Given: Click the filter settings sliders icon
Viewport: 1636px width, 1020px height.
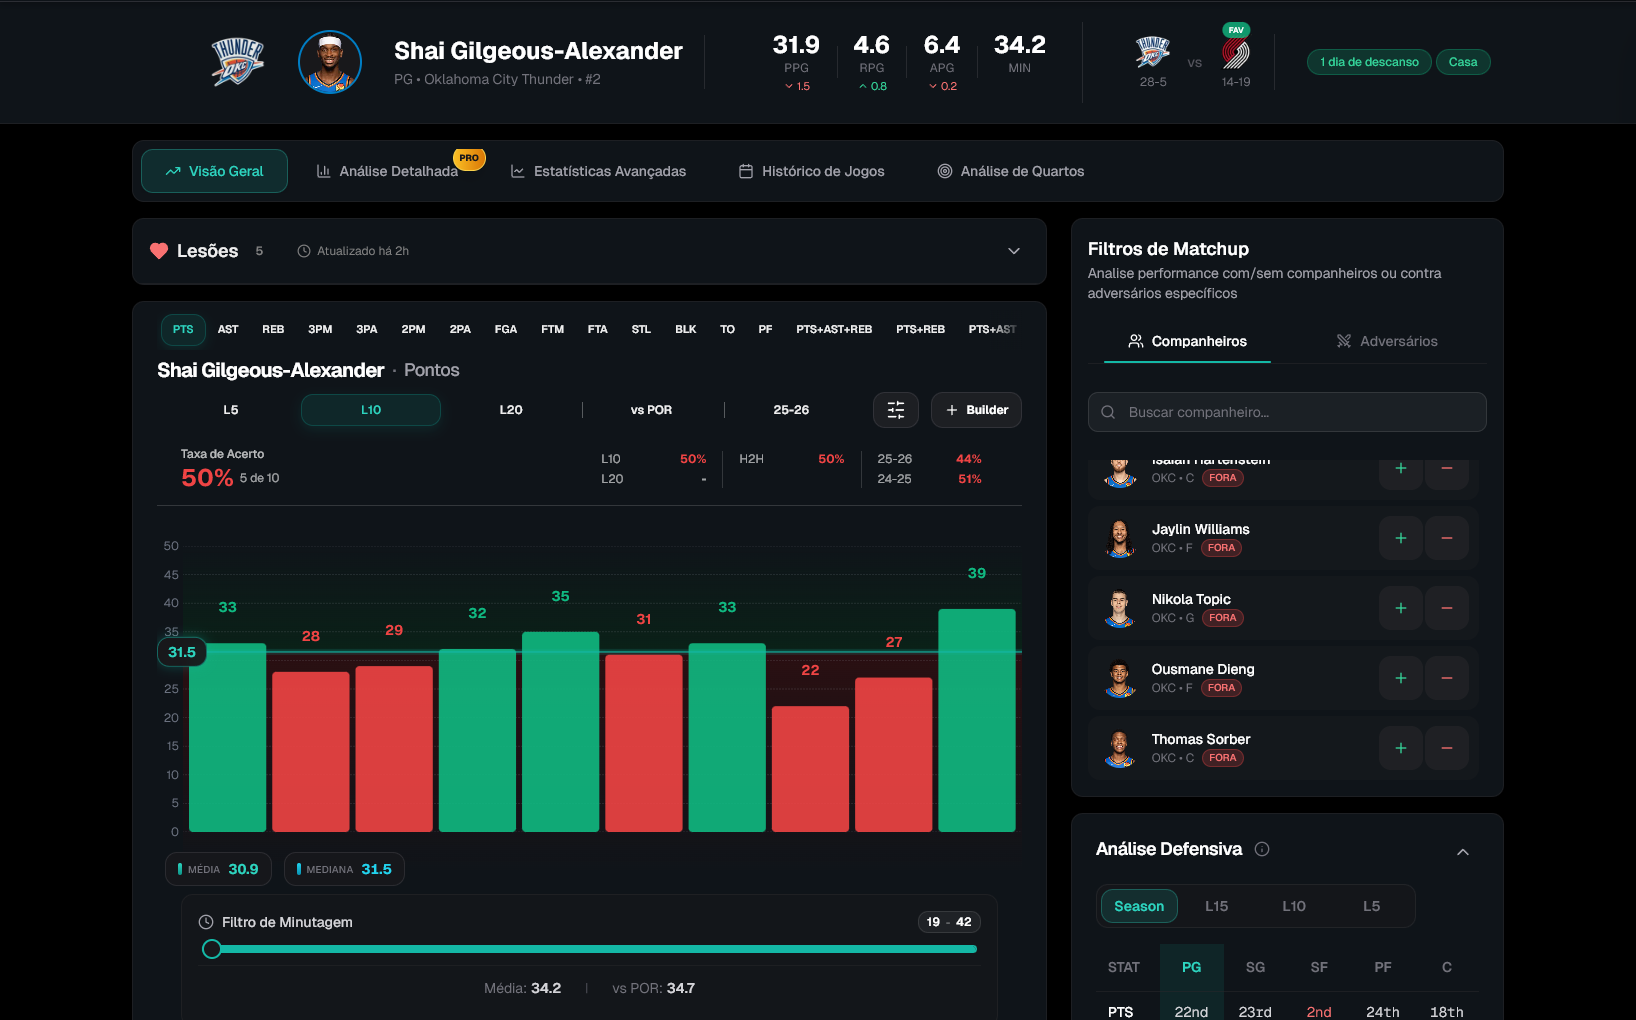Looking at the screenshot, I should point(895,410).
